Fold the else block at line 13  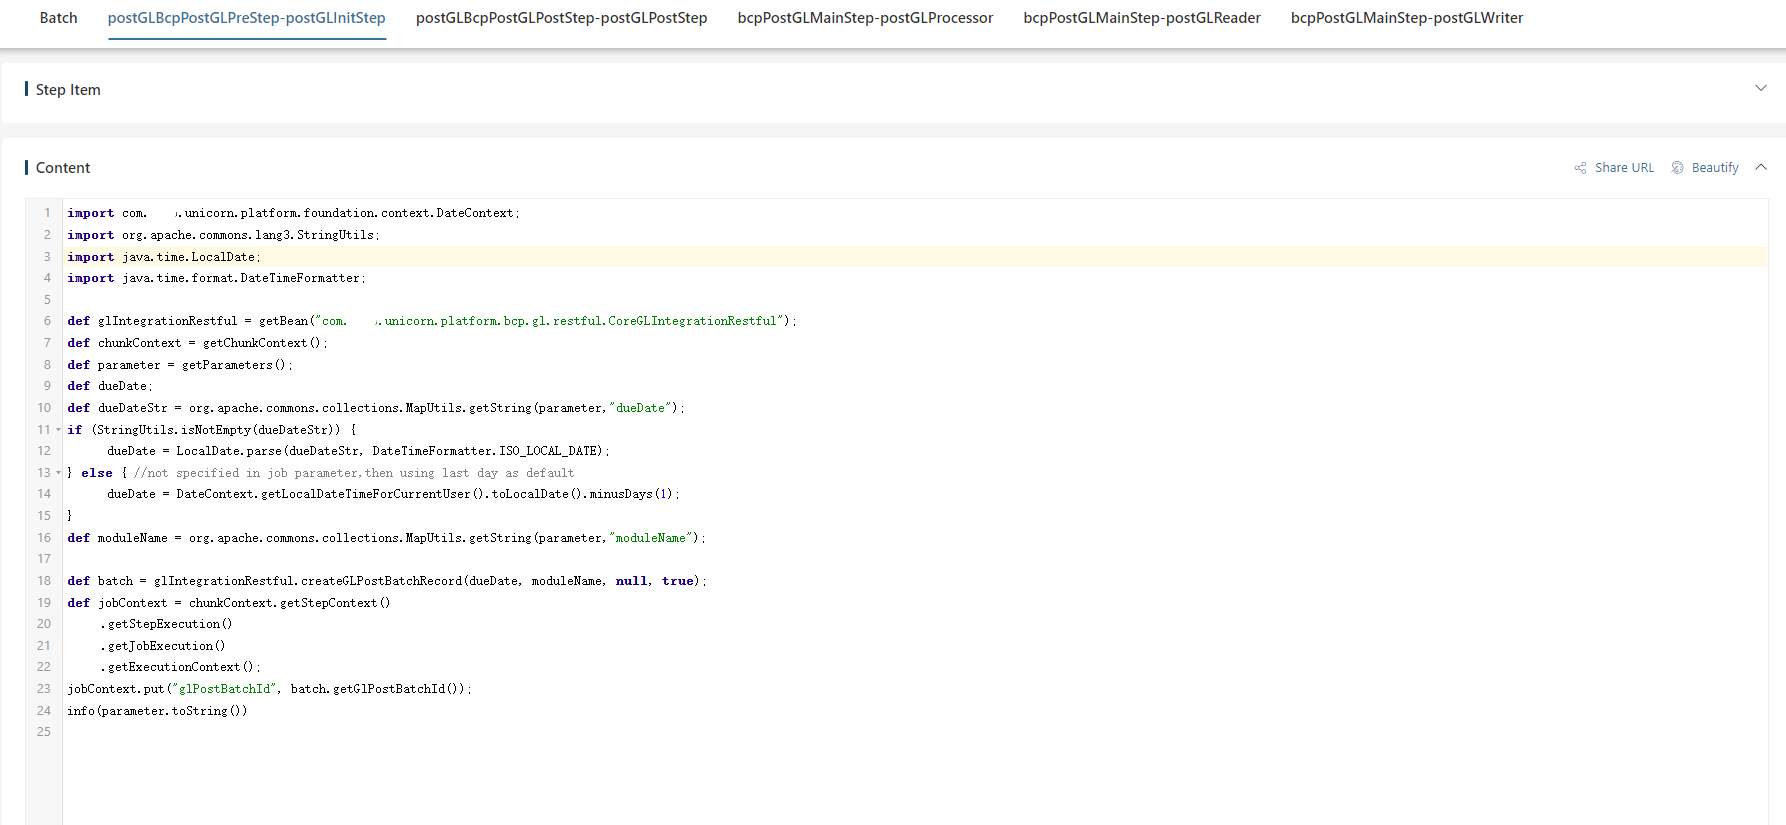point(58,473)
